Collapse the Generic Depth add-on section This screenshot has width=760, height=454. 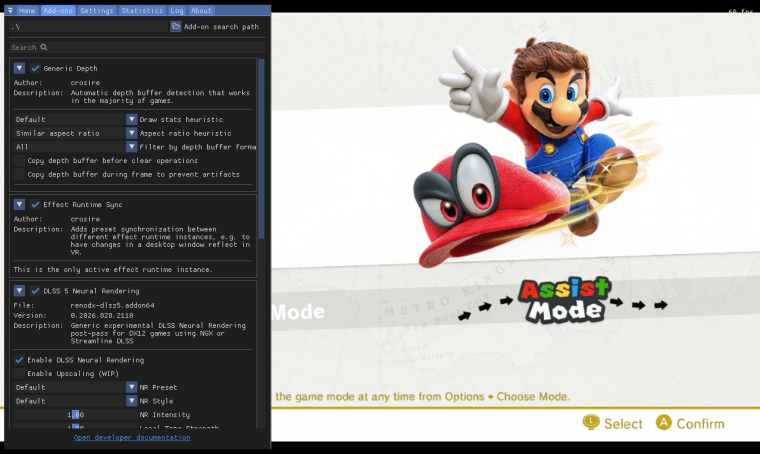pos(19,68)
